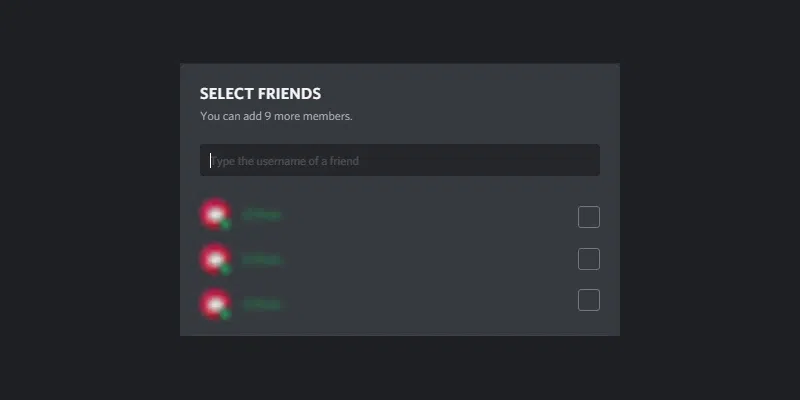This screenshot has height=400, width=800.
Task: Click the "SELECT FRIENDS" heading
Action: (x=260, y=94)
